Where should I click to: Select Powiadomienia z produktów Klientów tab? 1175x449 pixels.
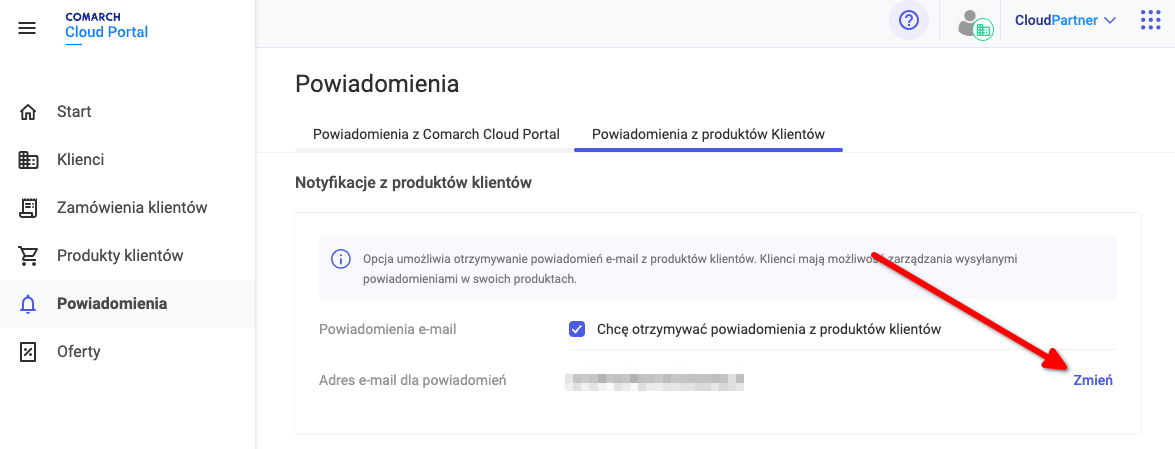click(708, 135)
